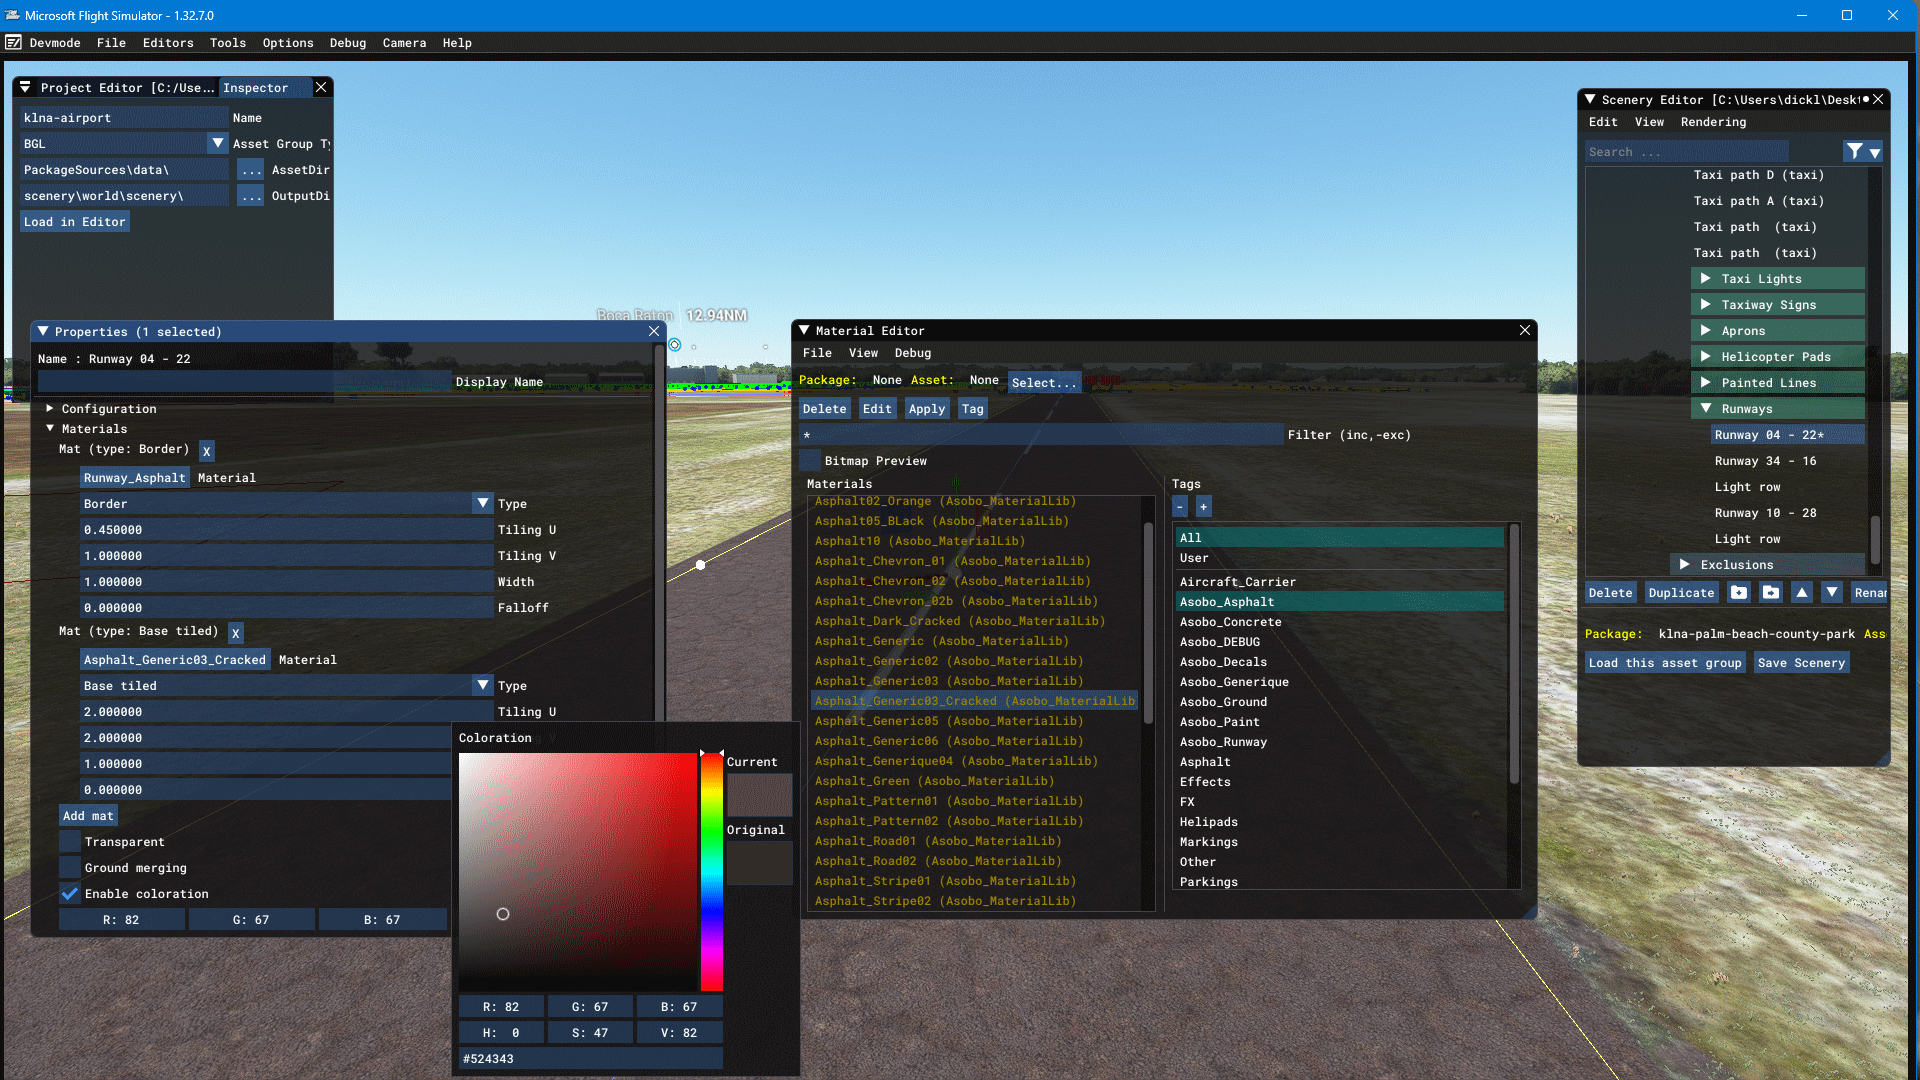Screen dimensions: 1920x1080
Task: Click the plus icon to add a tag
Action: 1203,507
